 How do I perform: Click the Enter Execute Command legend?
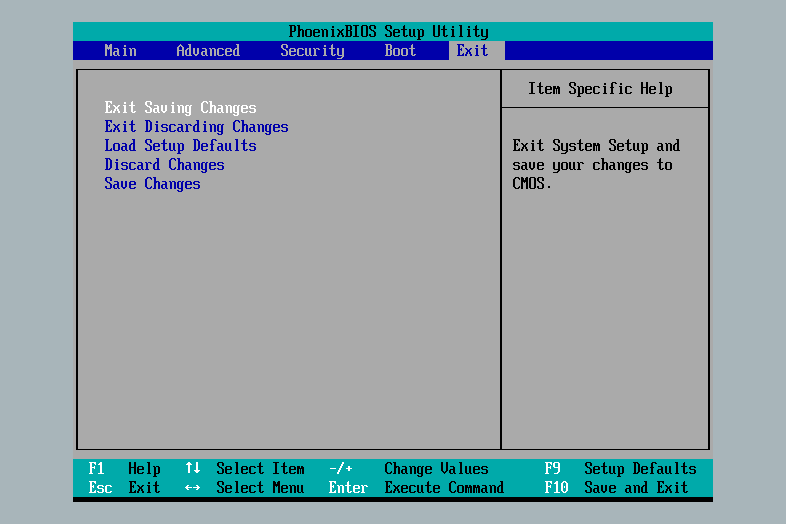tap(416, 488)
